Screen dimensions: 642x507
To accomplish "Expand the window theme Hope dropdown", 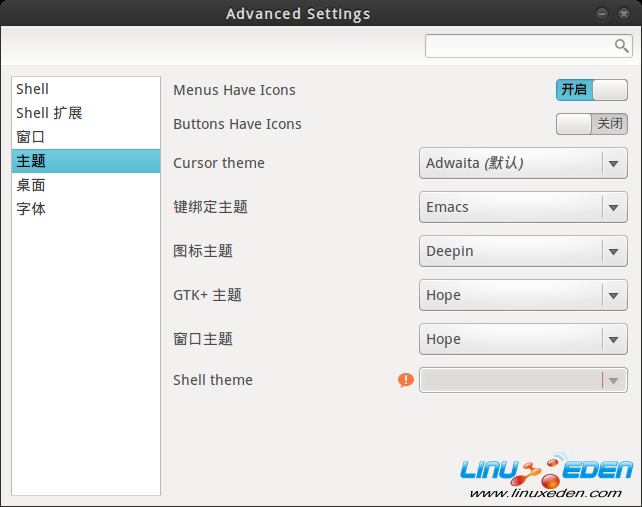I will pyautogui.click(x=523, y=339).
